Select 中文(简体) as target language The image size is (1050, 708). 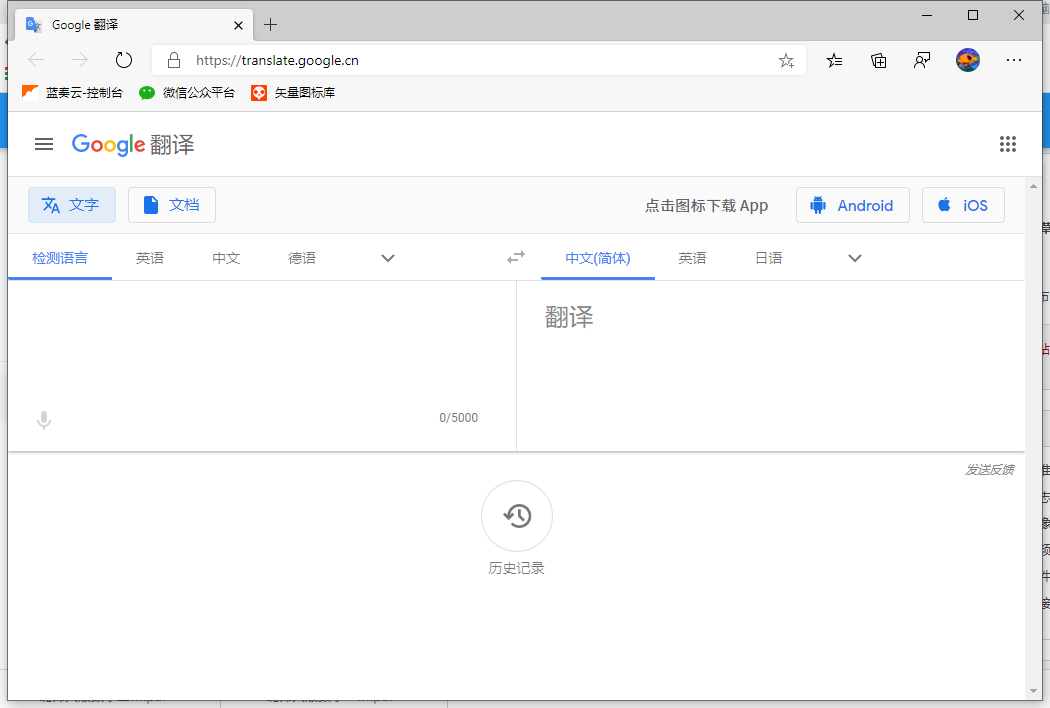point(598,258)
